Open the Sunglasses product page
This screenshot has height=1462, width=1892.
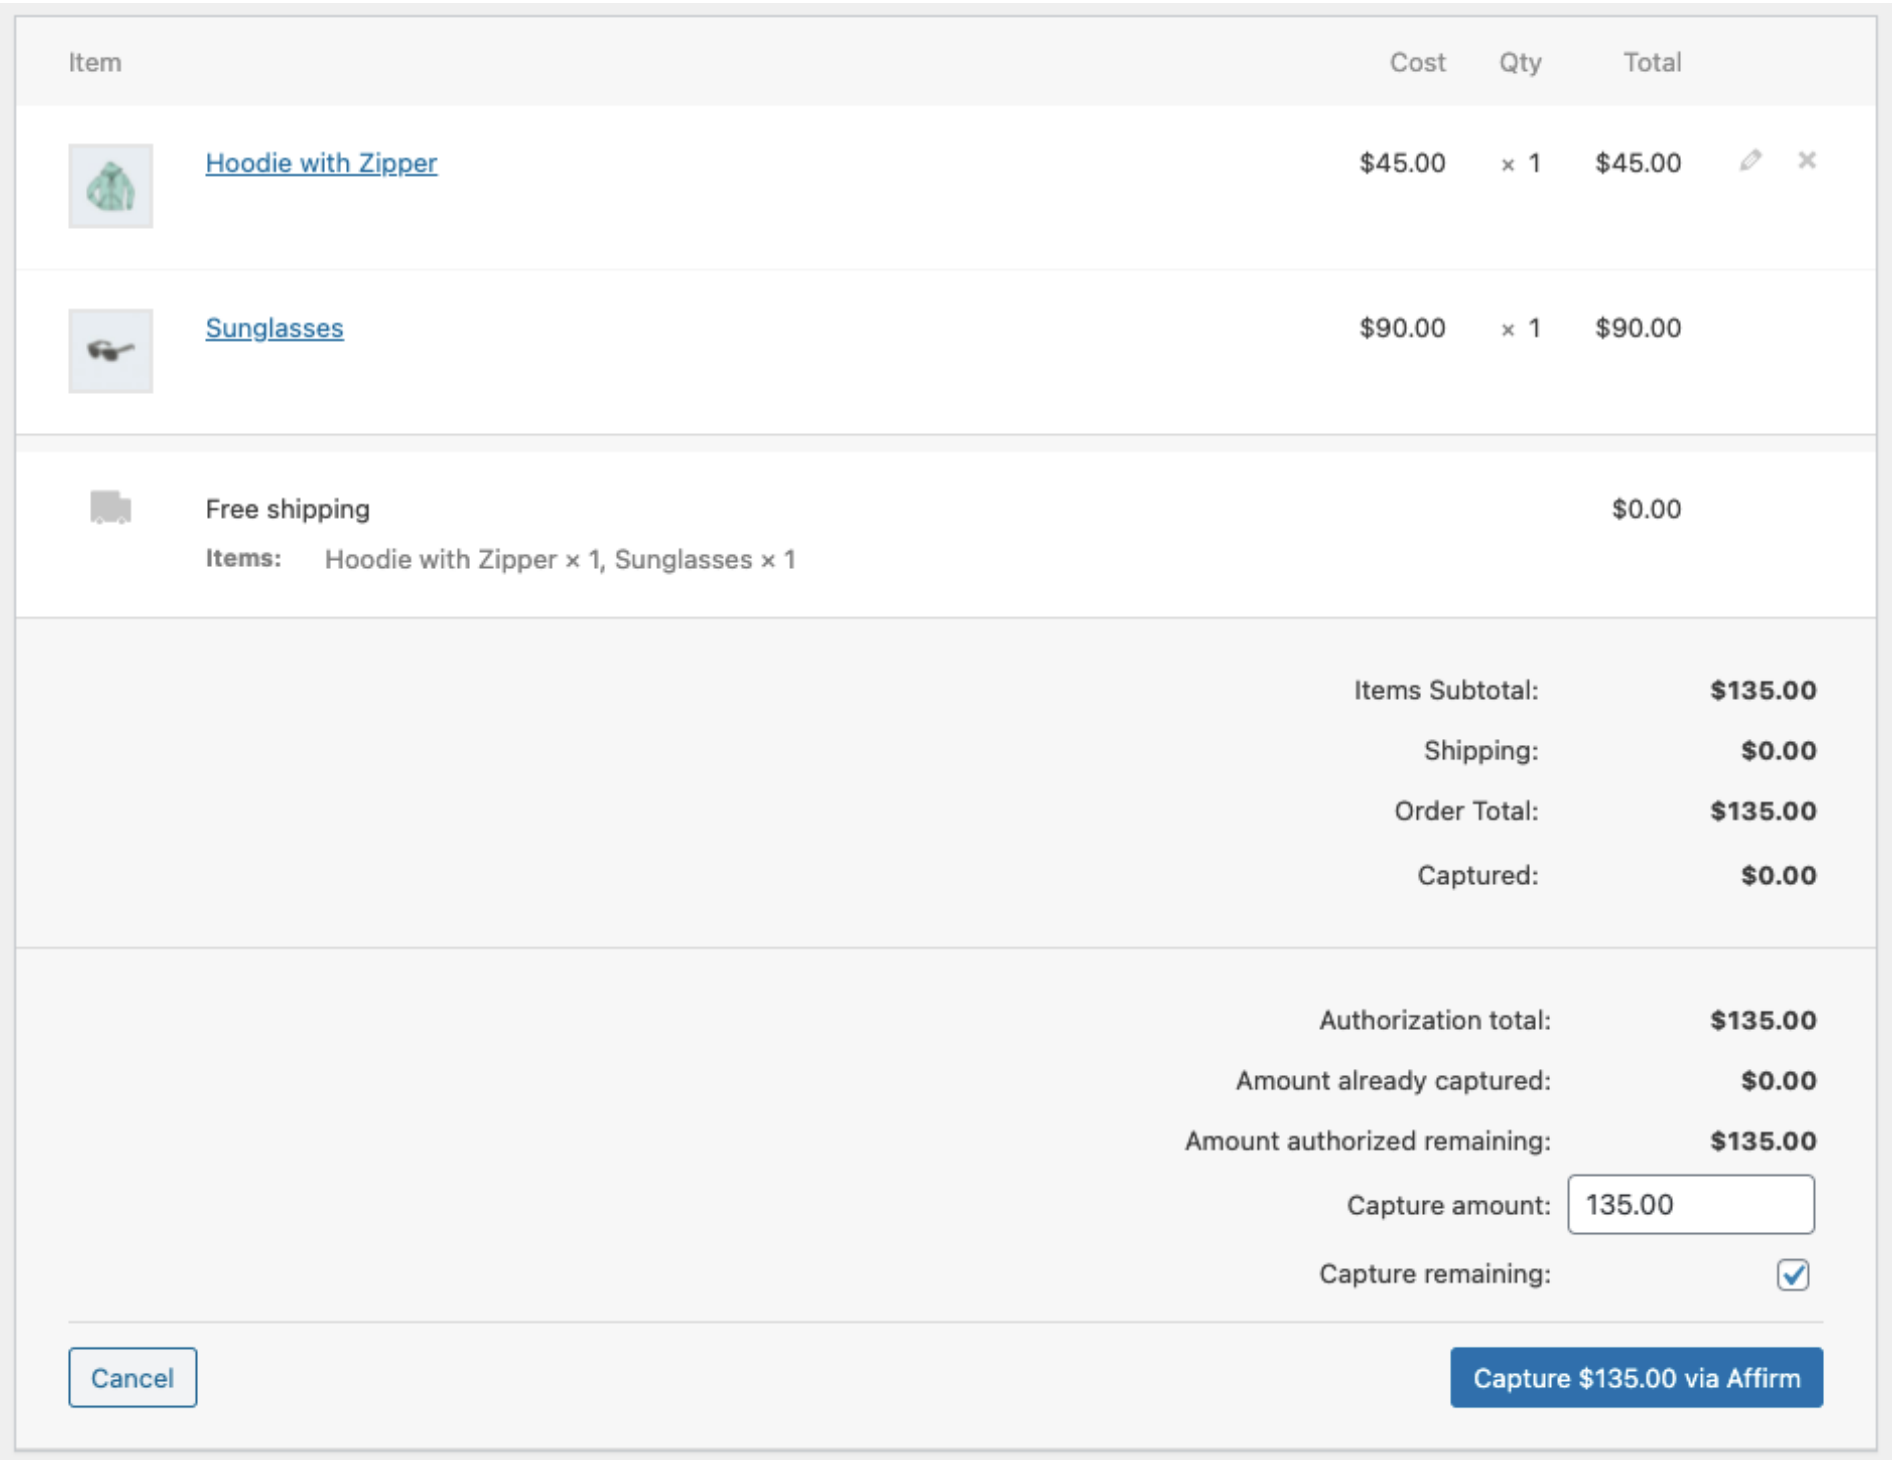click(x=274, y=328)
